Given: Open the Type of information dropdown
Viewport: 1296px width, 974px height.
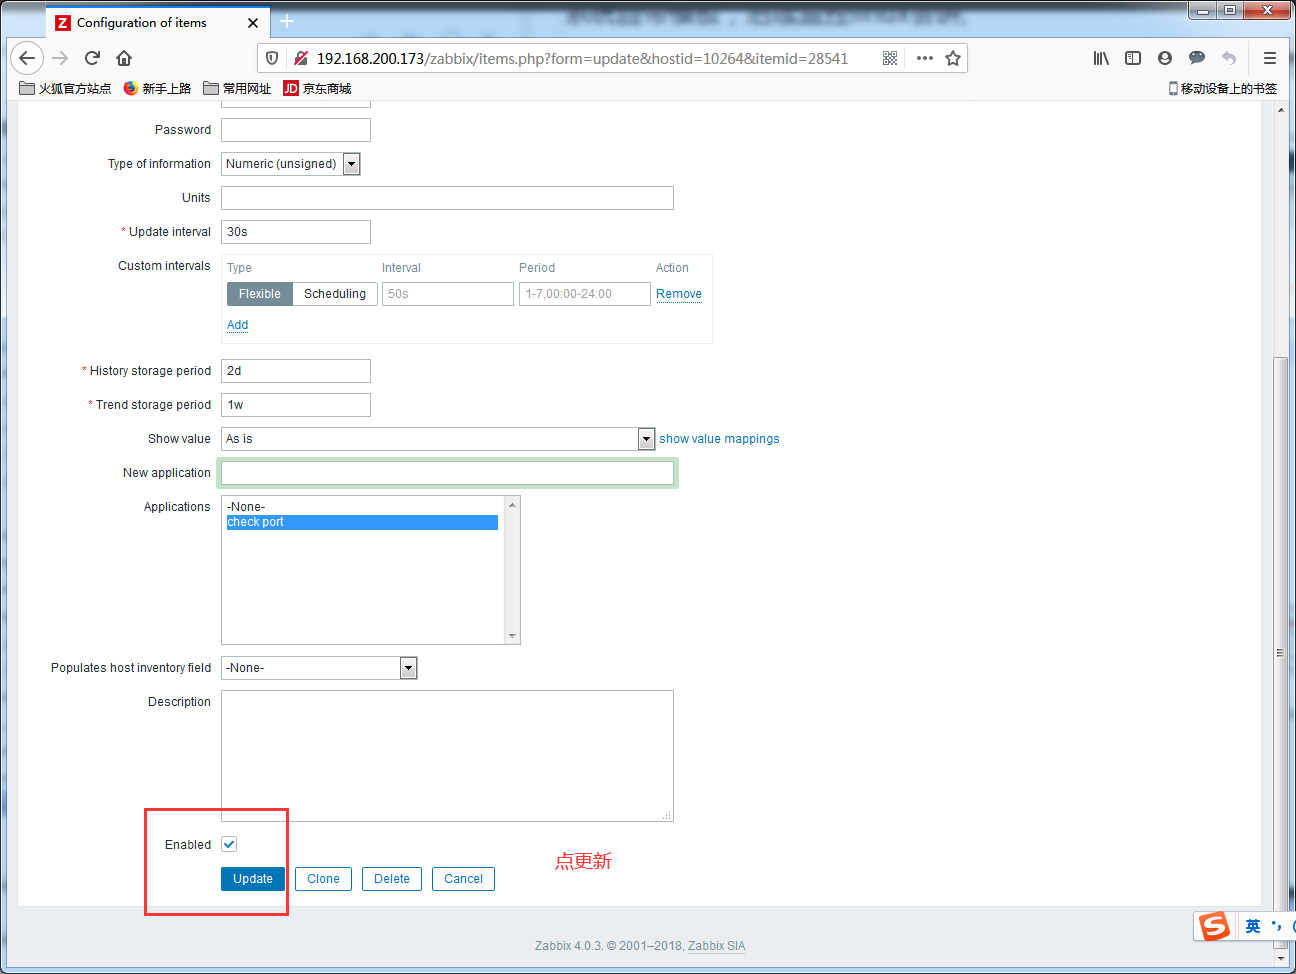Looking at the screenshot, I should point(290,164).
